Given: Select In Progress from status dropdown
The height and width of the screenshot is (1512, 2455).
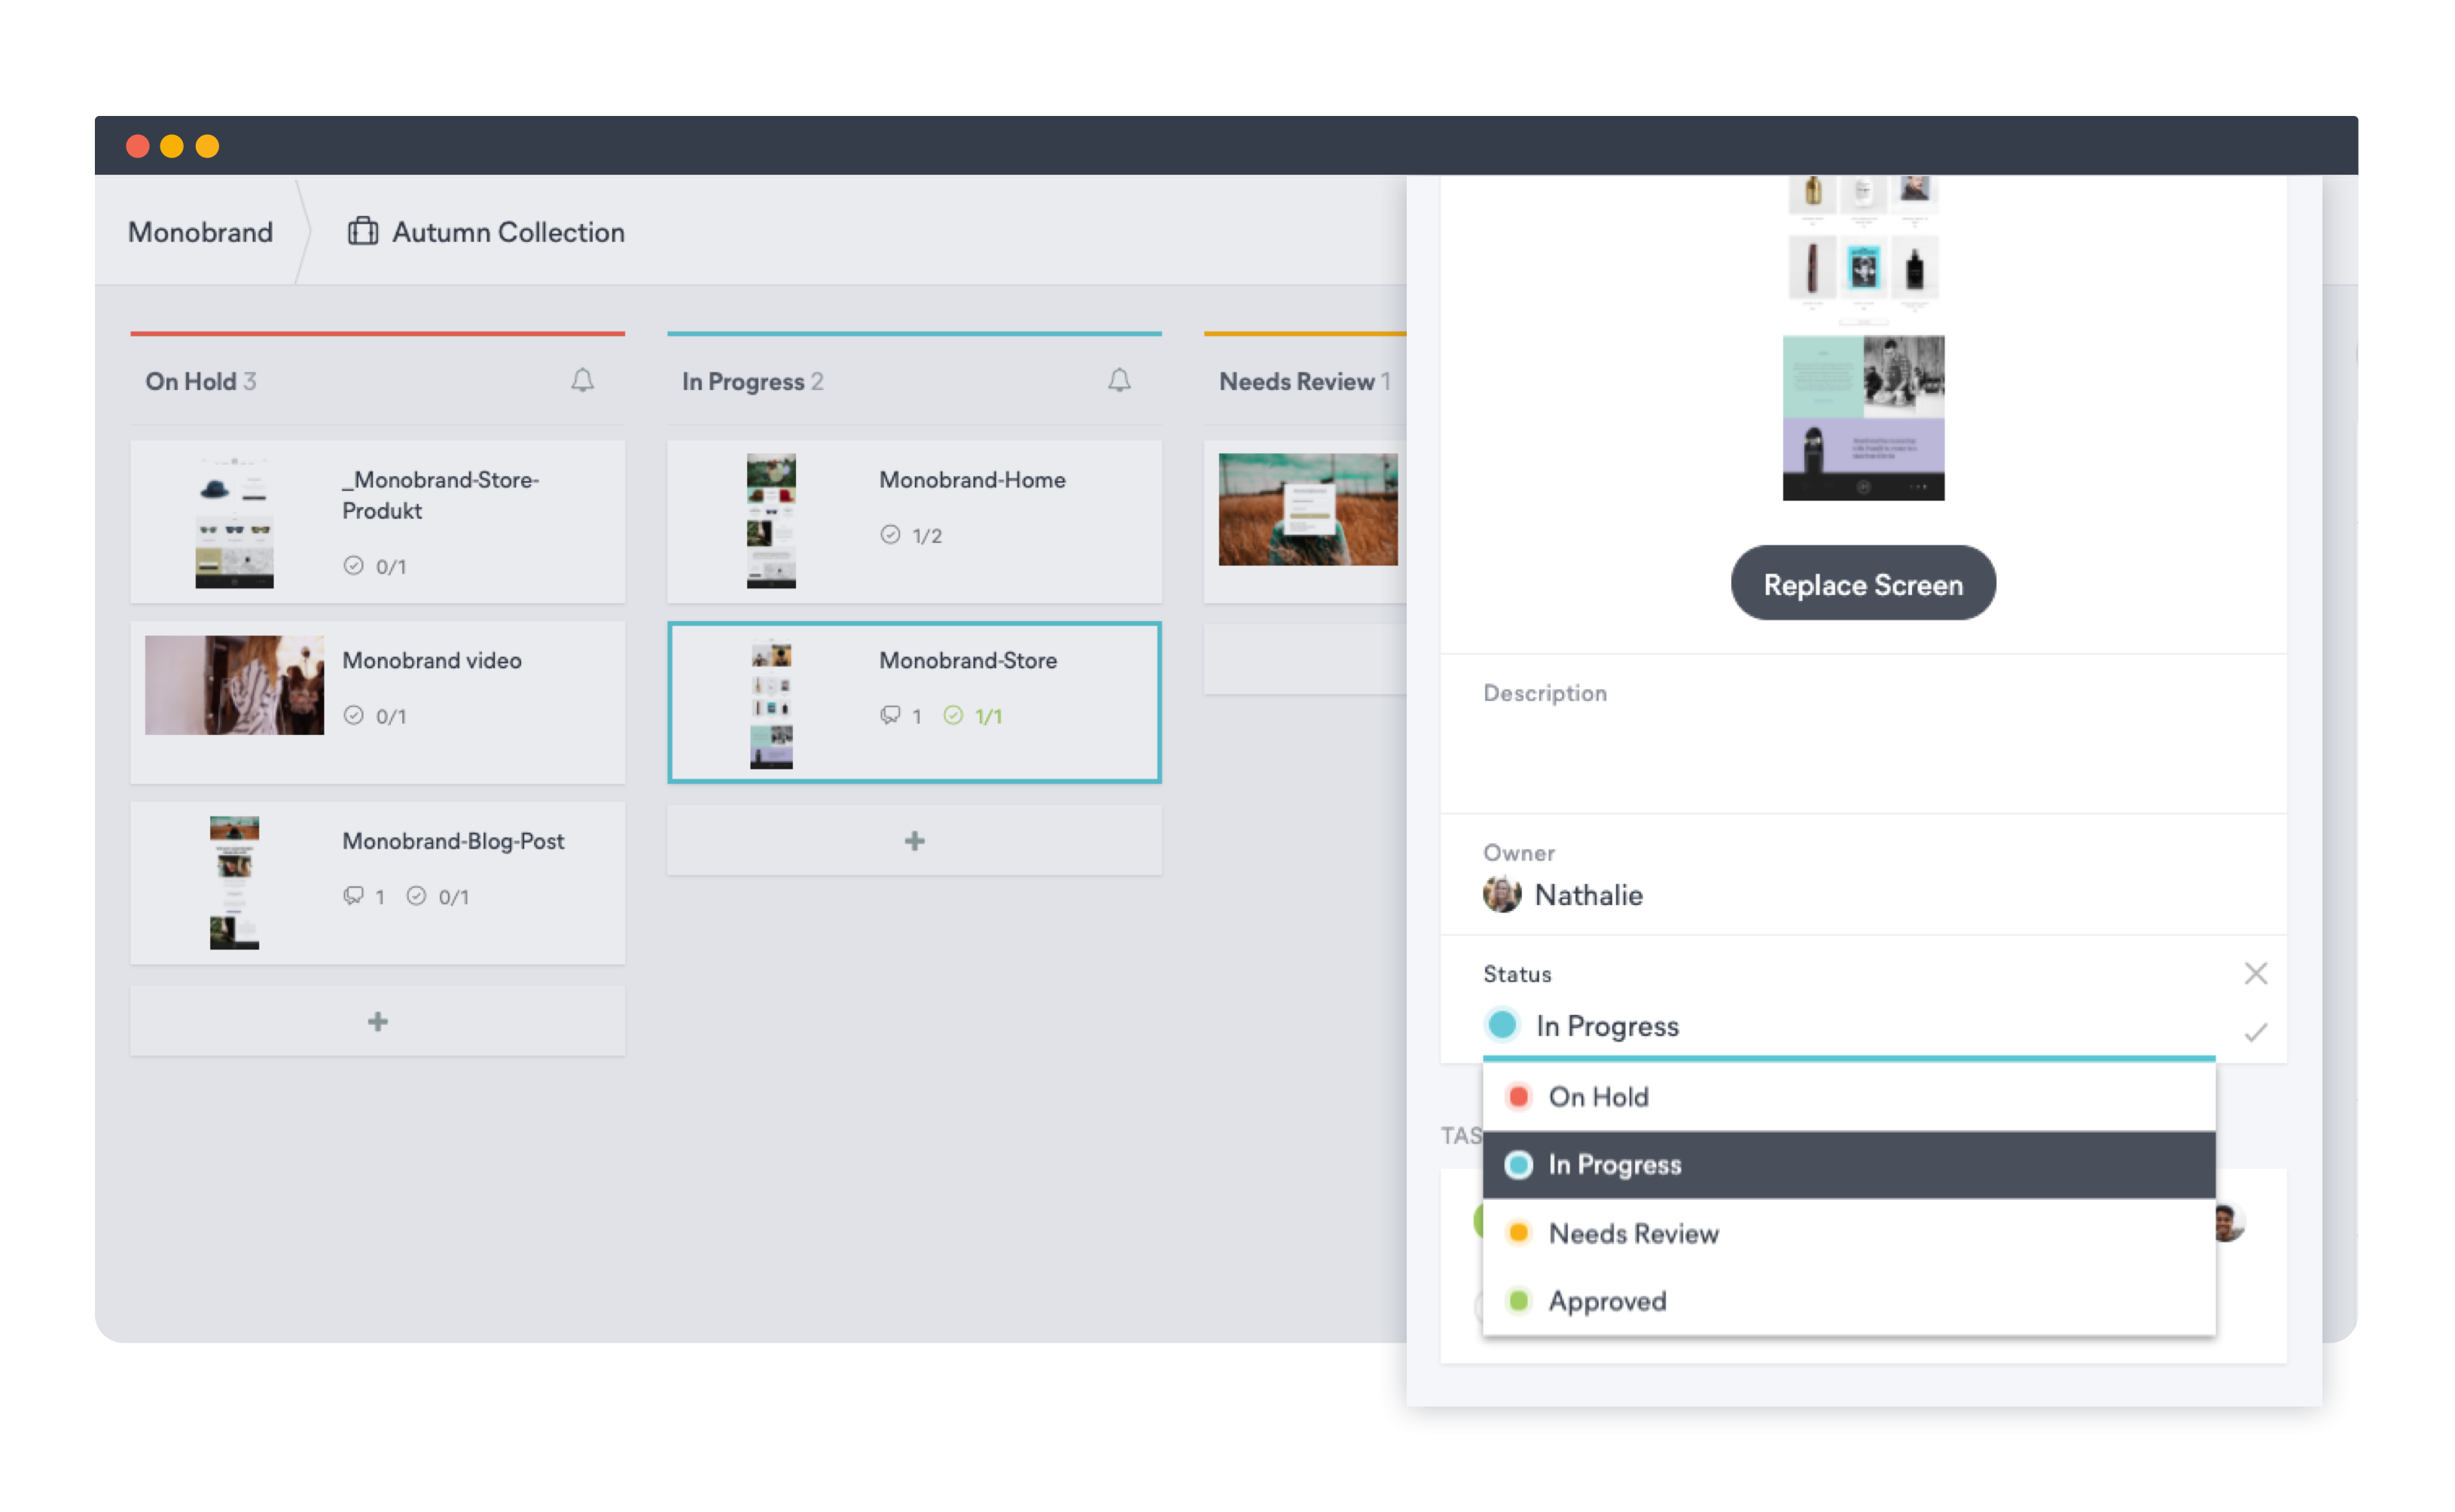Looking at the screenshot, I should pyautogui.click(x=1841, y=1163).
